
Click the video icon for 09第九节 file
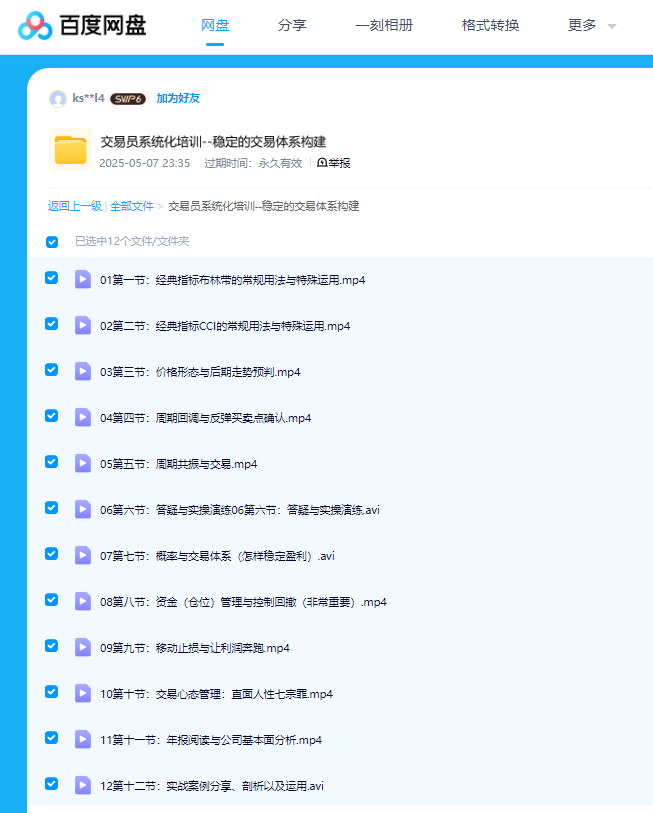point(84,647)
